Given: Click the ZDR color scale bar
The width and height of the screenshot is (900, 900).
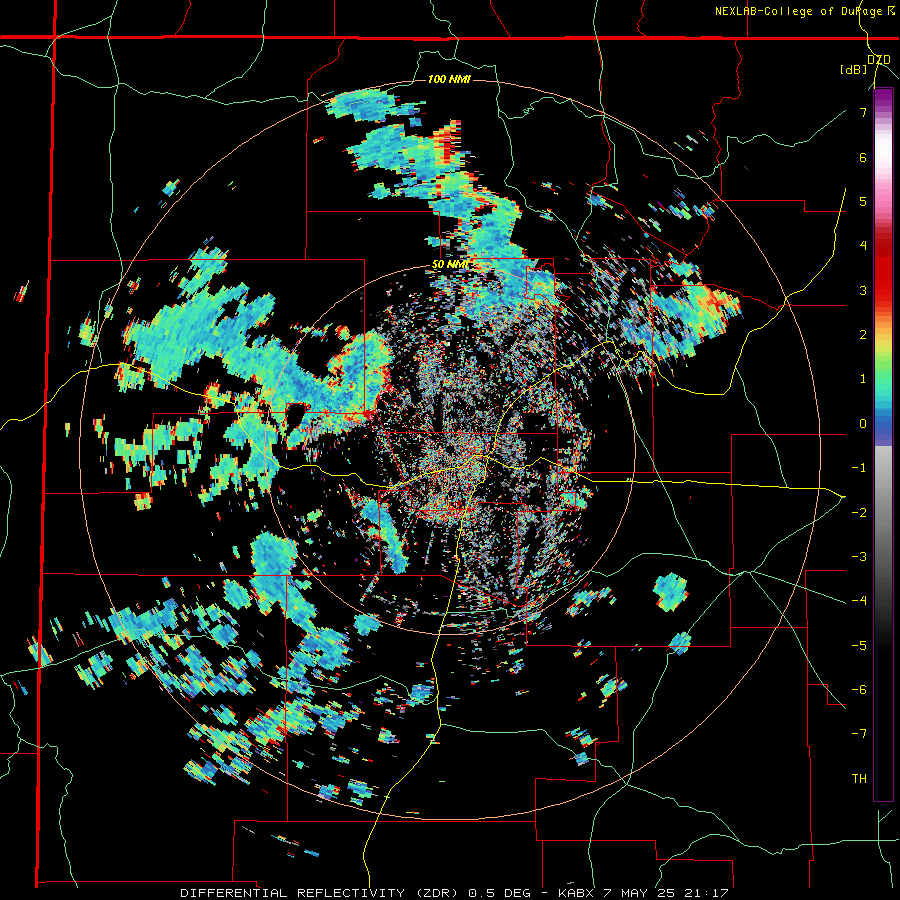Looking at the screenshot, I should [x=883, y=444].
